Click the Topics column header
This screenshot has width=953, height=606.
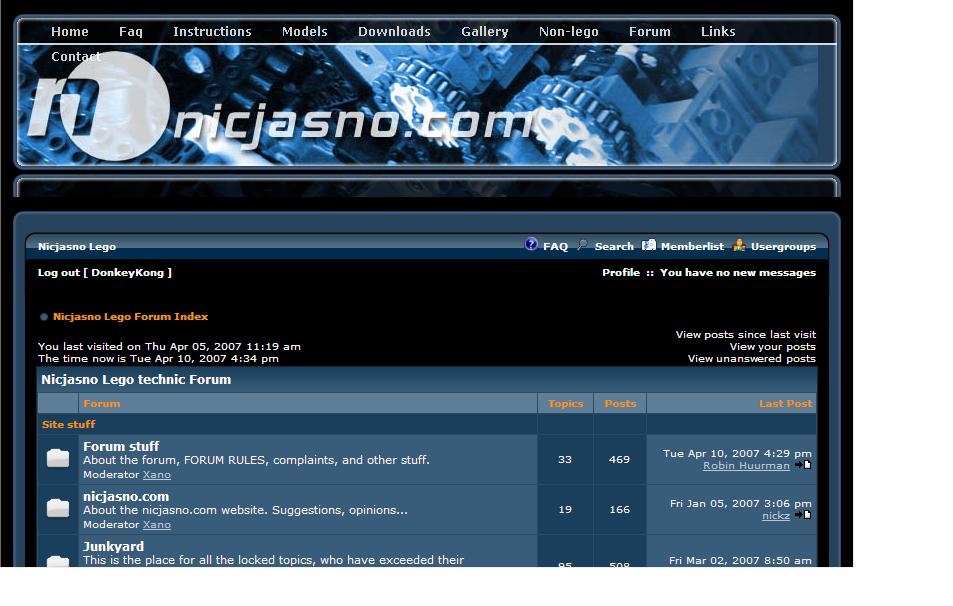(x=565, y=404)
